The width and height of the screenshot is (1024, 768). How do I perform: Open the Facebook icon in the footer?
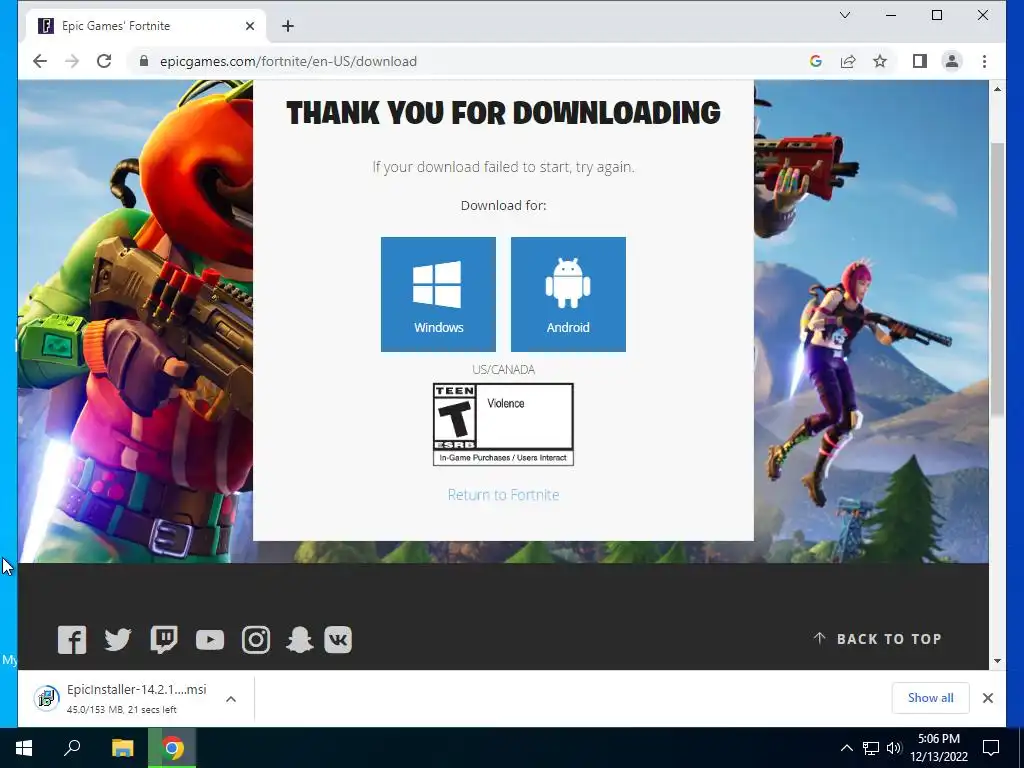72,639
